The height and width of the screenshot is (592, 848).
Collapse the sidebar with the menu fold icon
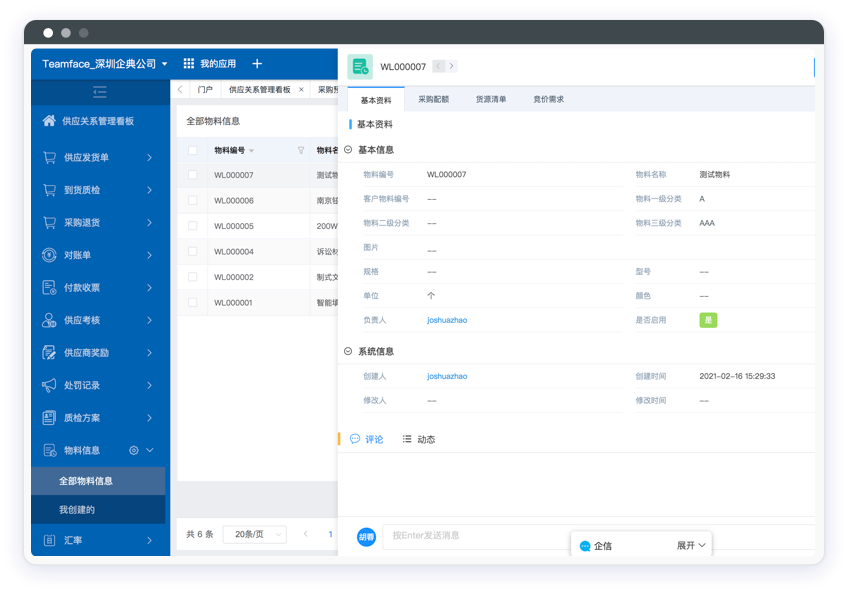[100, 92]
